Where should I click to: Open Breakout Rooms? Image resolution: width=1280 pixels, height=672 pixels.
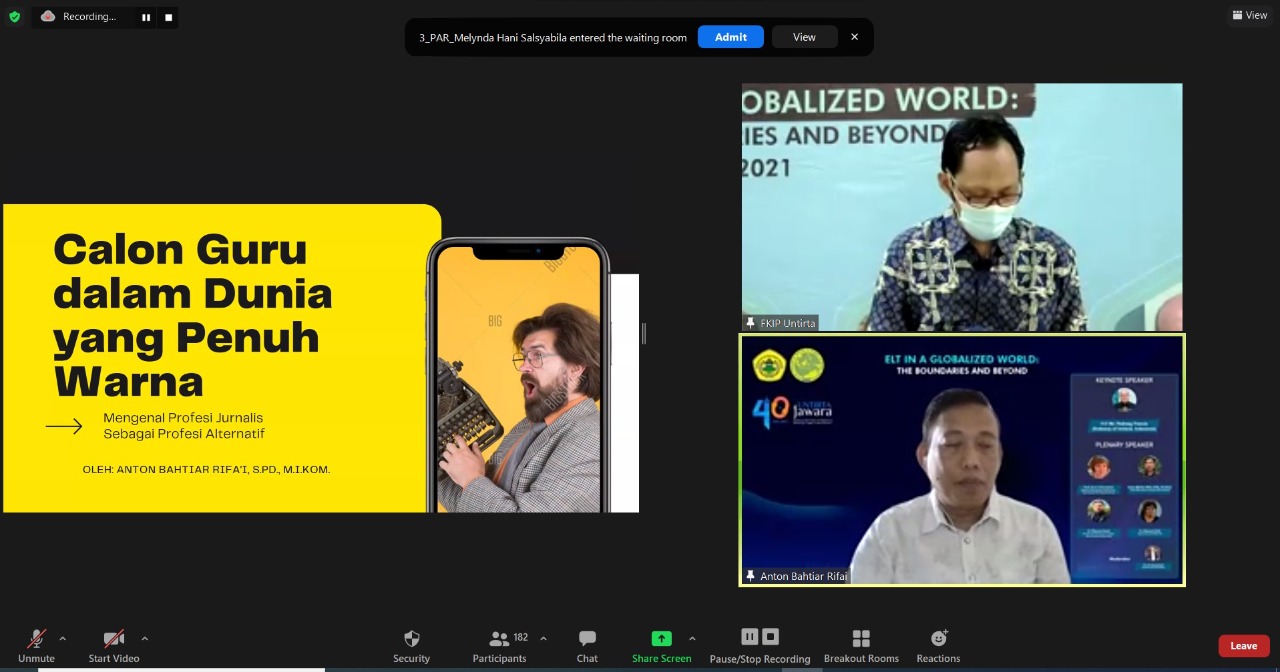861,646
